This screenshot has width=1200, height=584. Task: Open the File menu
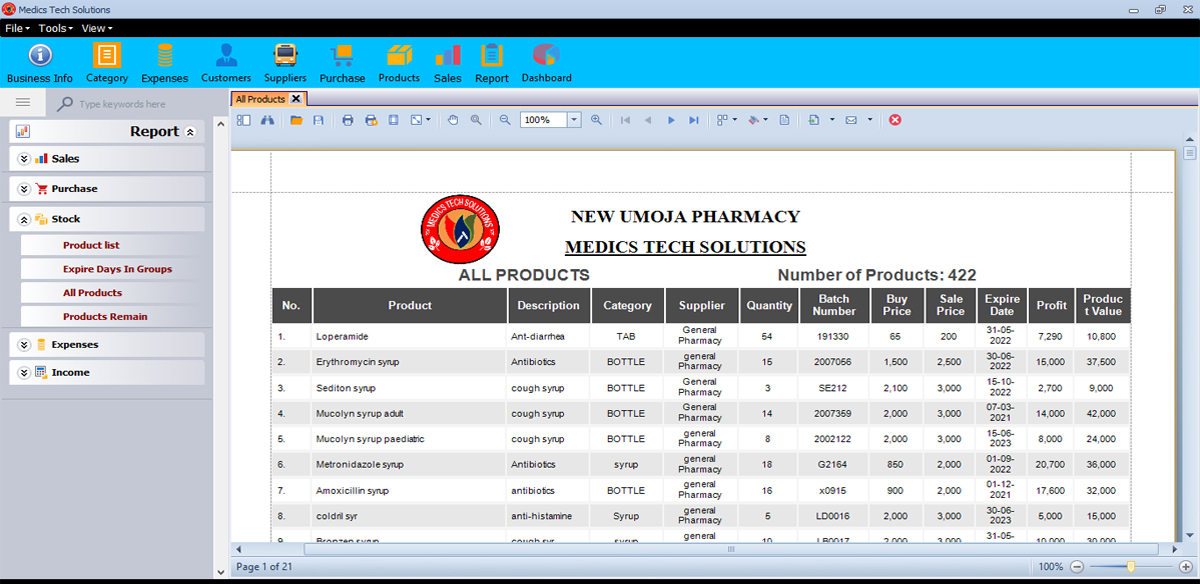[16, 28]
